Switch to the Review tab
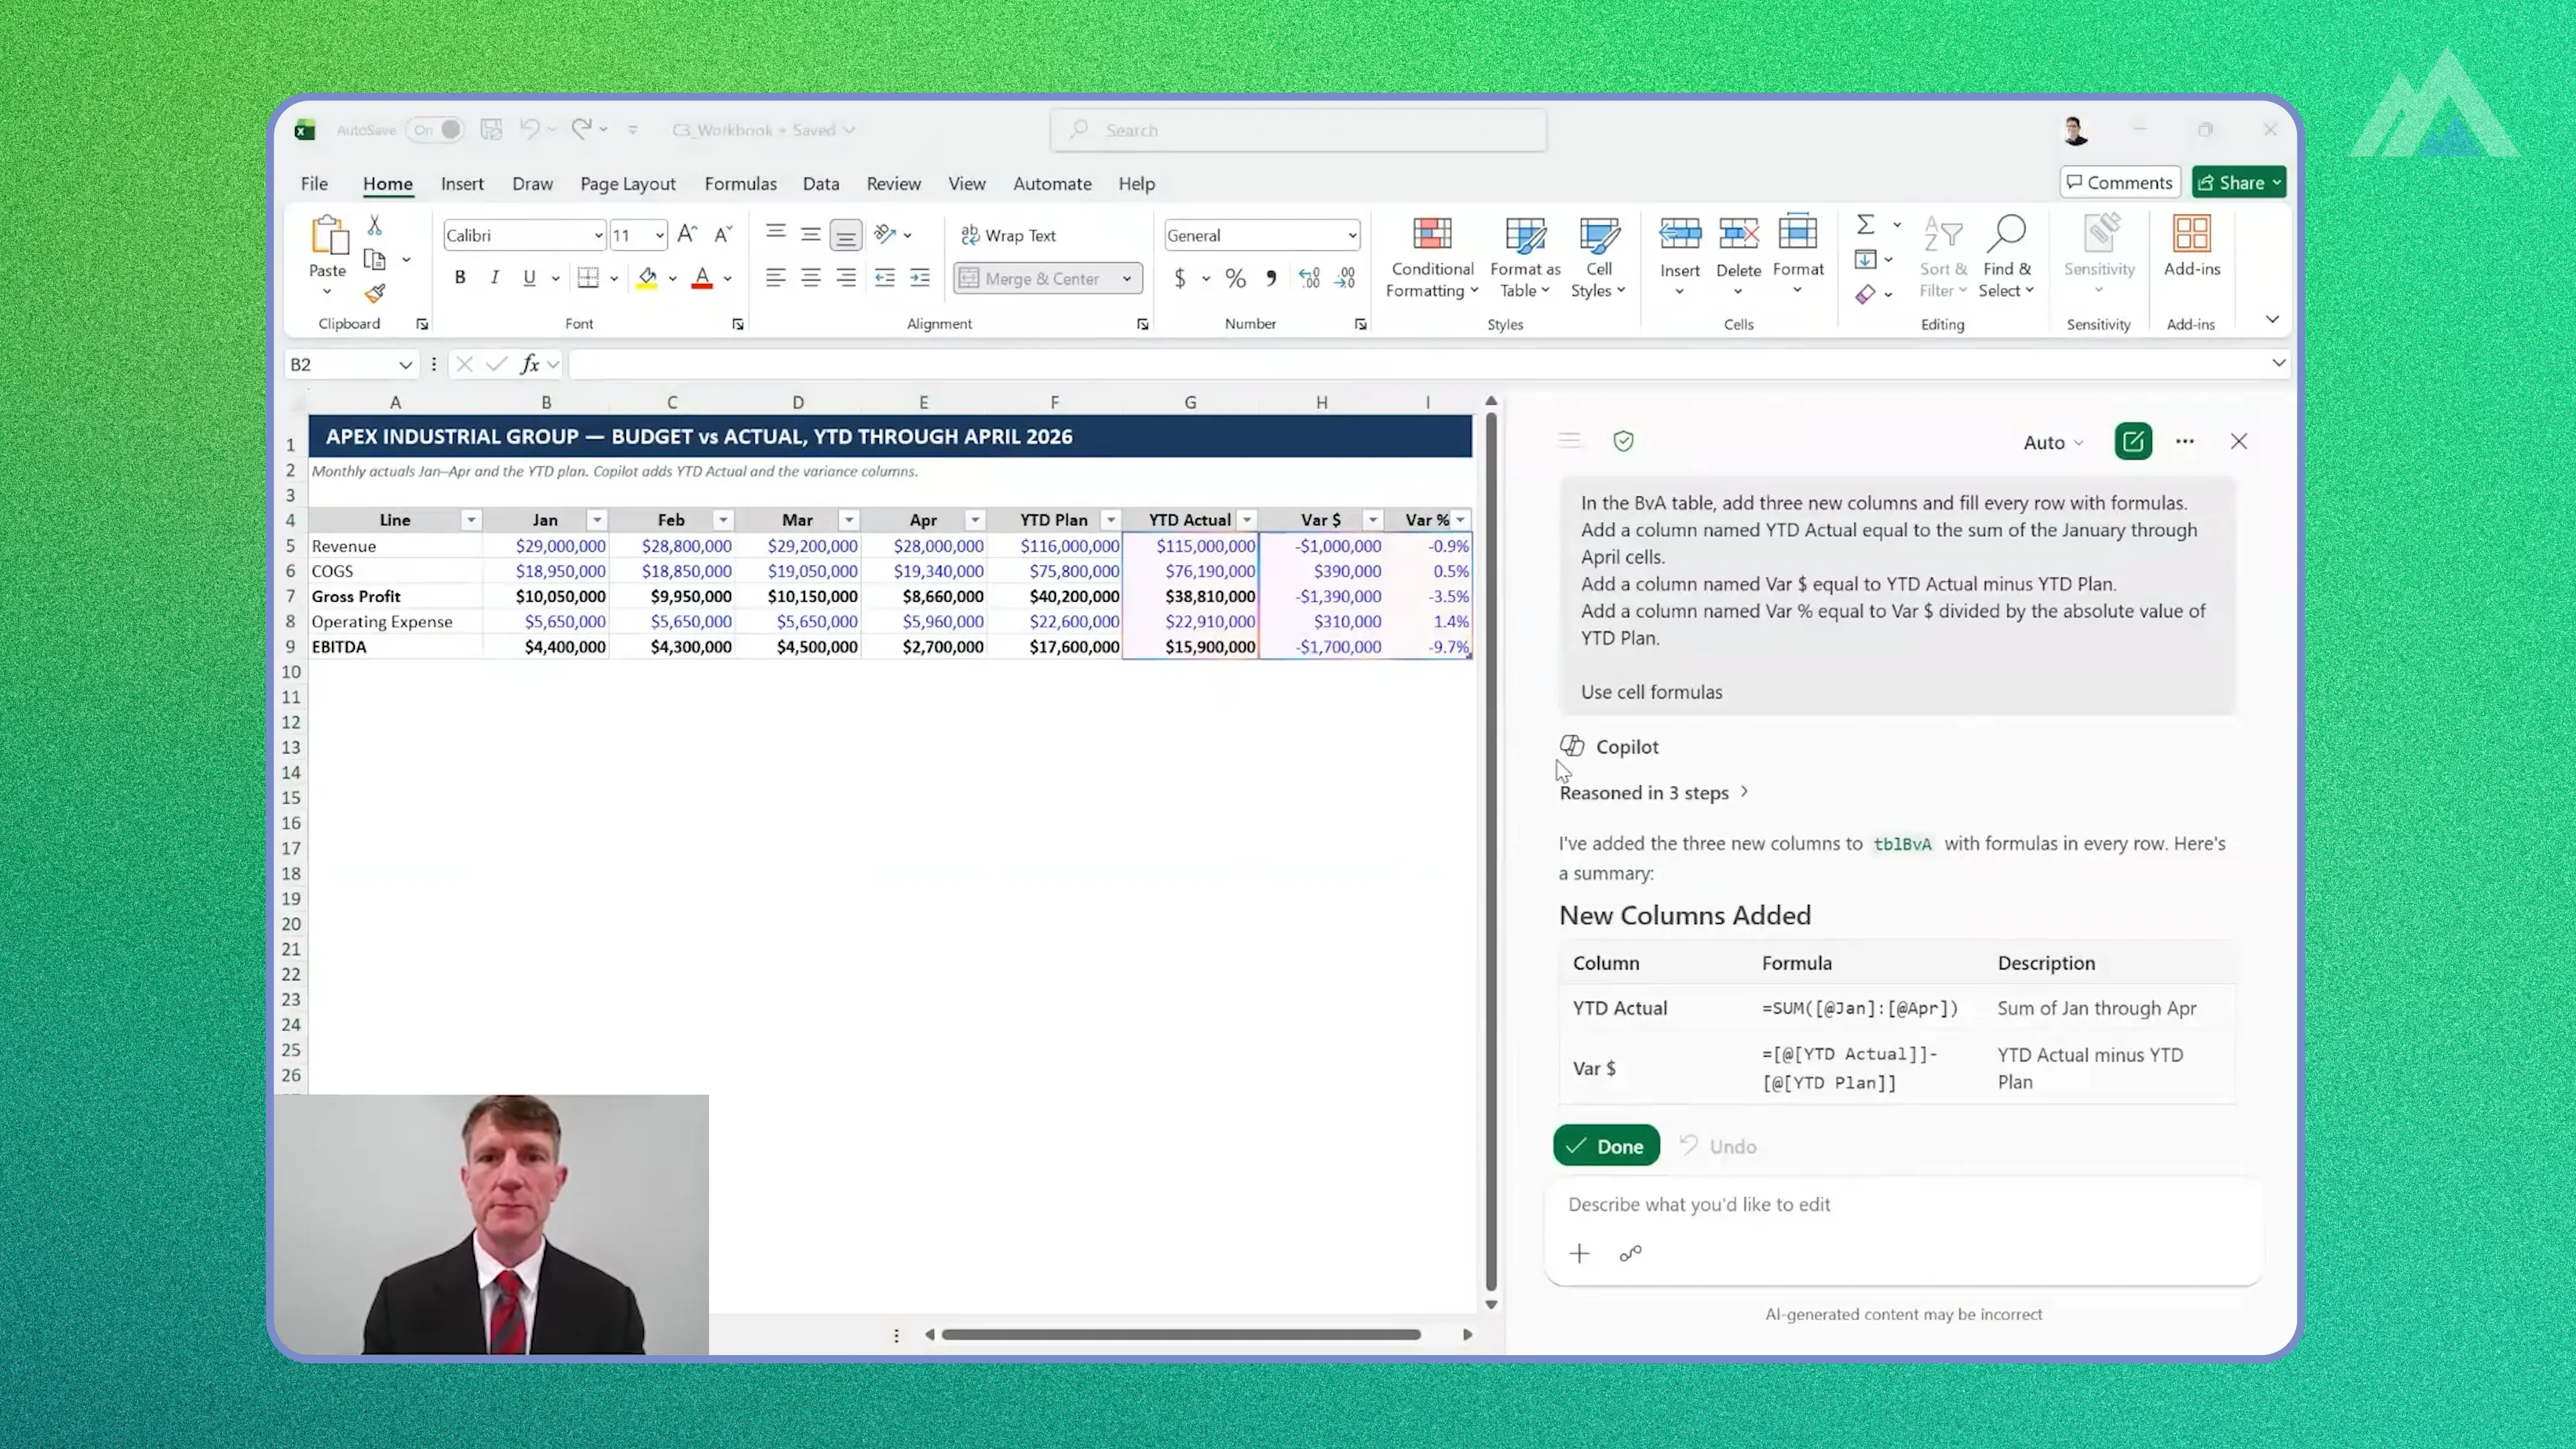 (x=893, y=184)
